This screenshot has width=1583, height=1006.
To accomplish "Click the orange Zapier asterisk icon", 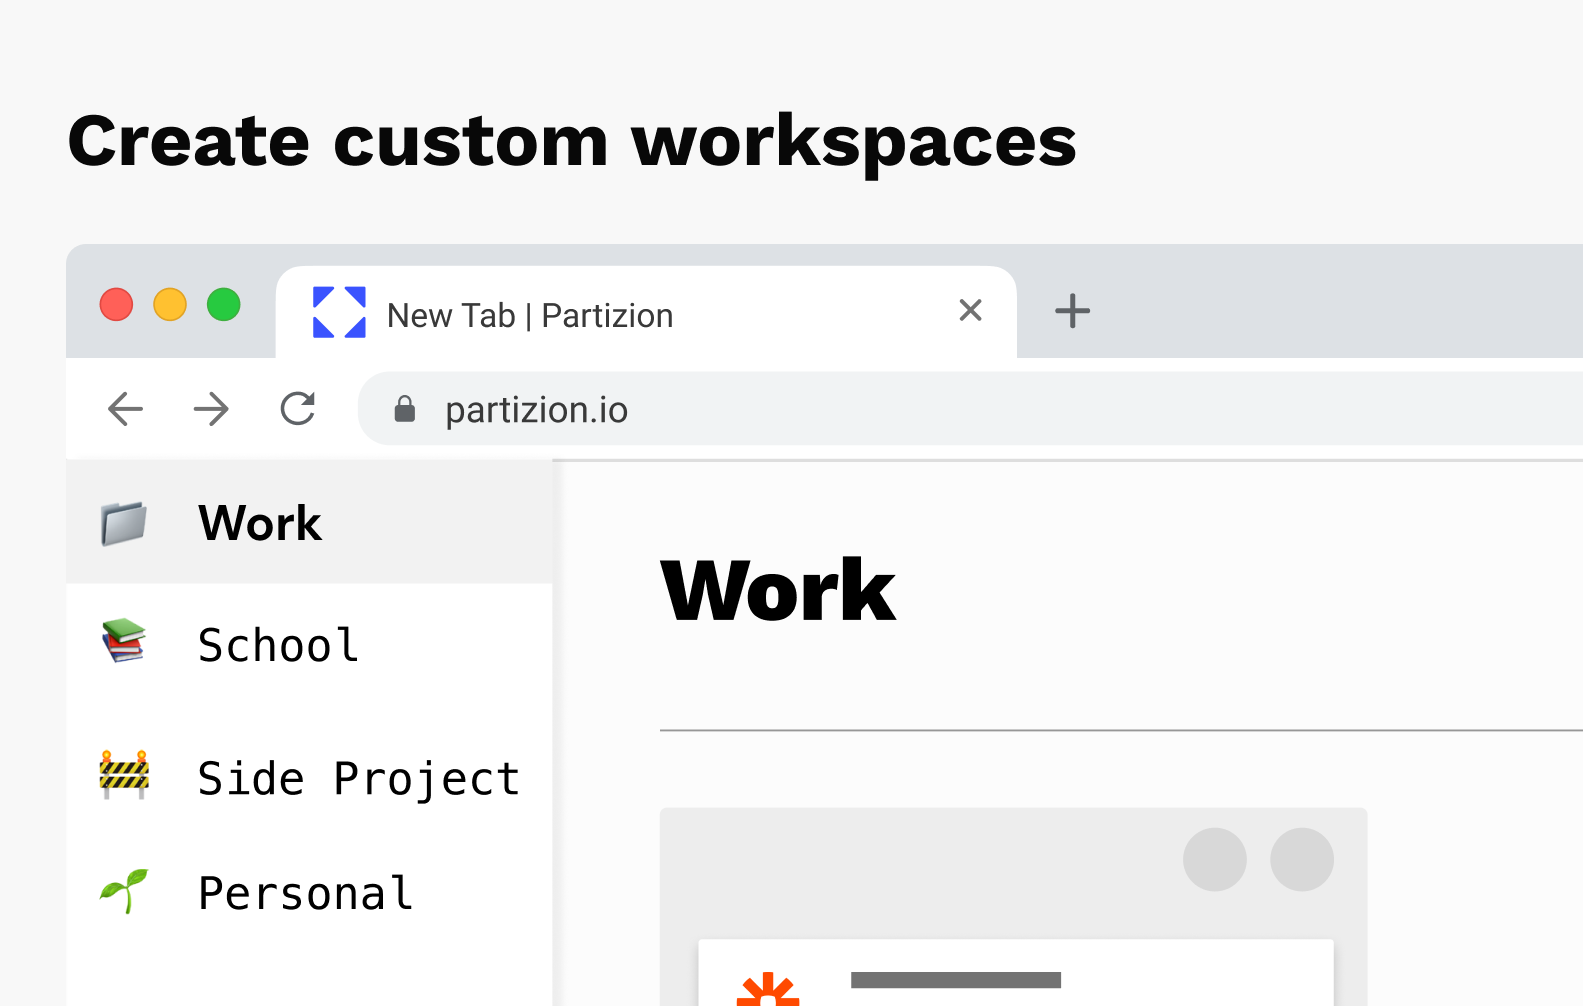I will pyautogui.click(x=768, y=989).
